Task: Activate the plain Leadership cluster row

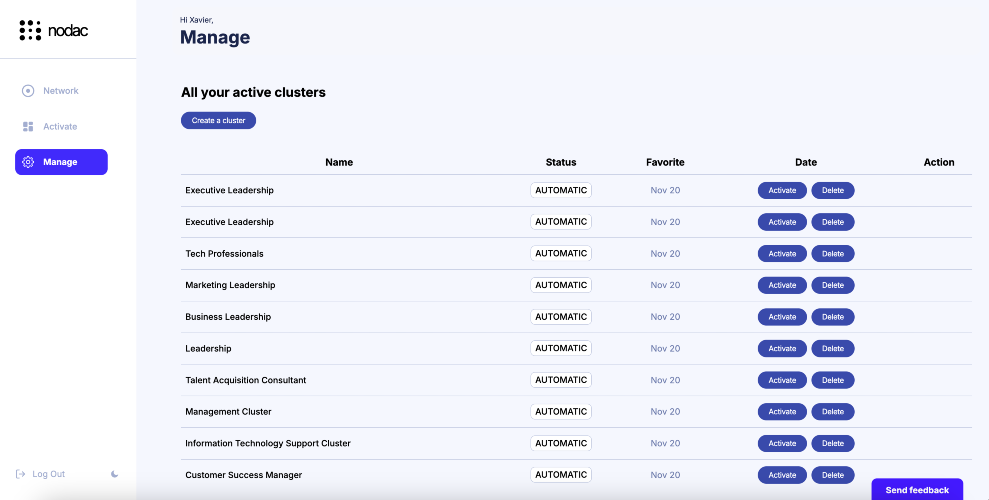Action: pos(782,348)
